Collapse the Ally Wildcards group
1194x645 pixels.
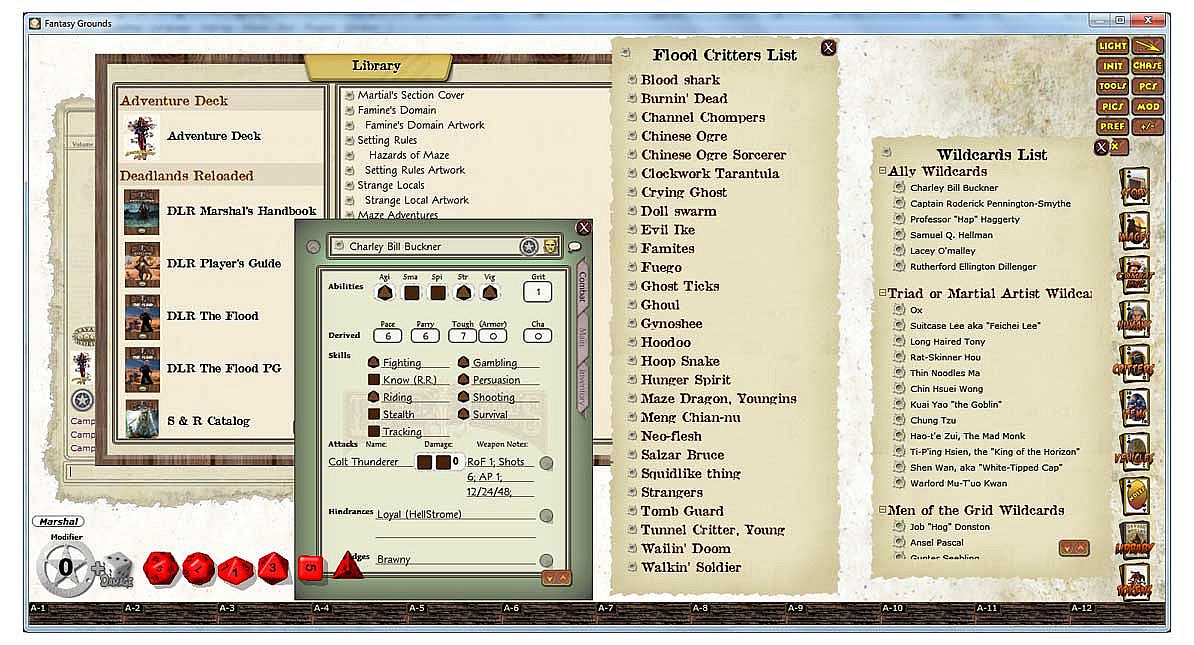tap(883, 171)
